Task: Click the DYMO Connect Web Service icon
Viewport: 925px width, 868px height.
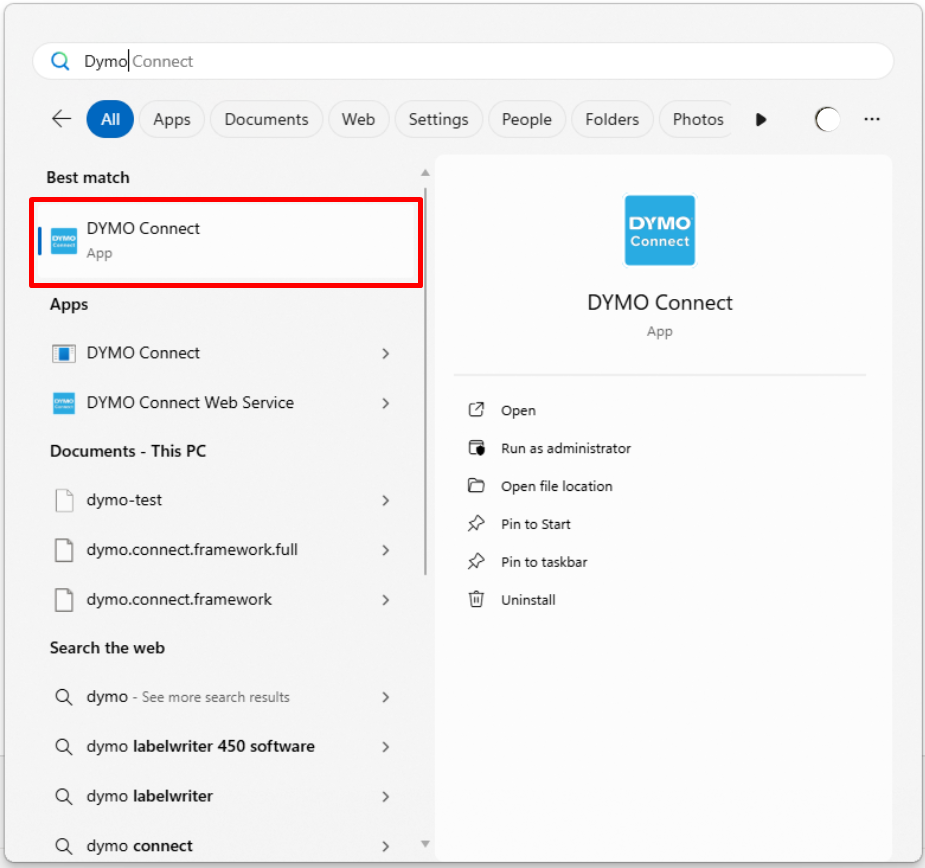Action: (x=64, y=403)
